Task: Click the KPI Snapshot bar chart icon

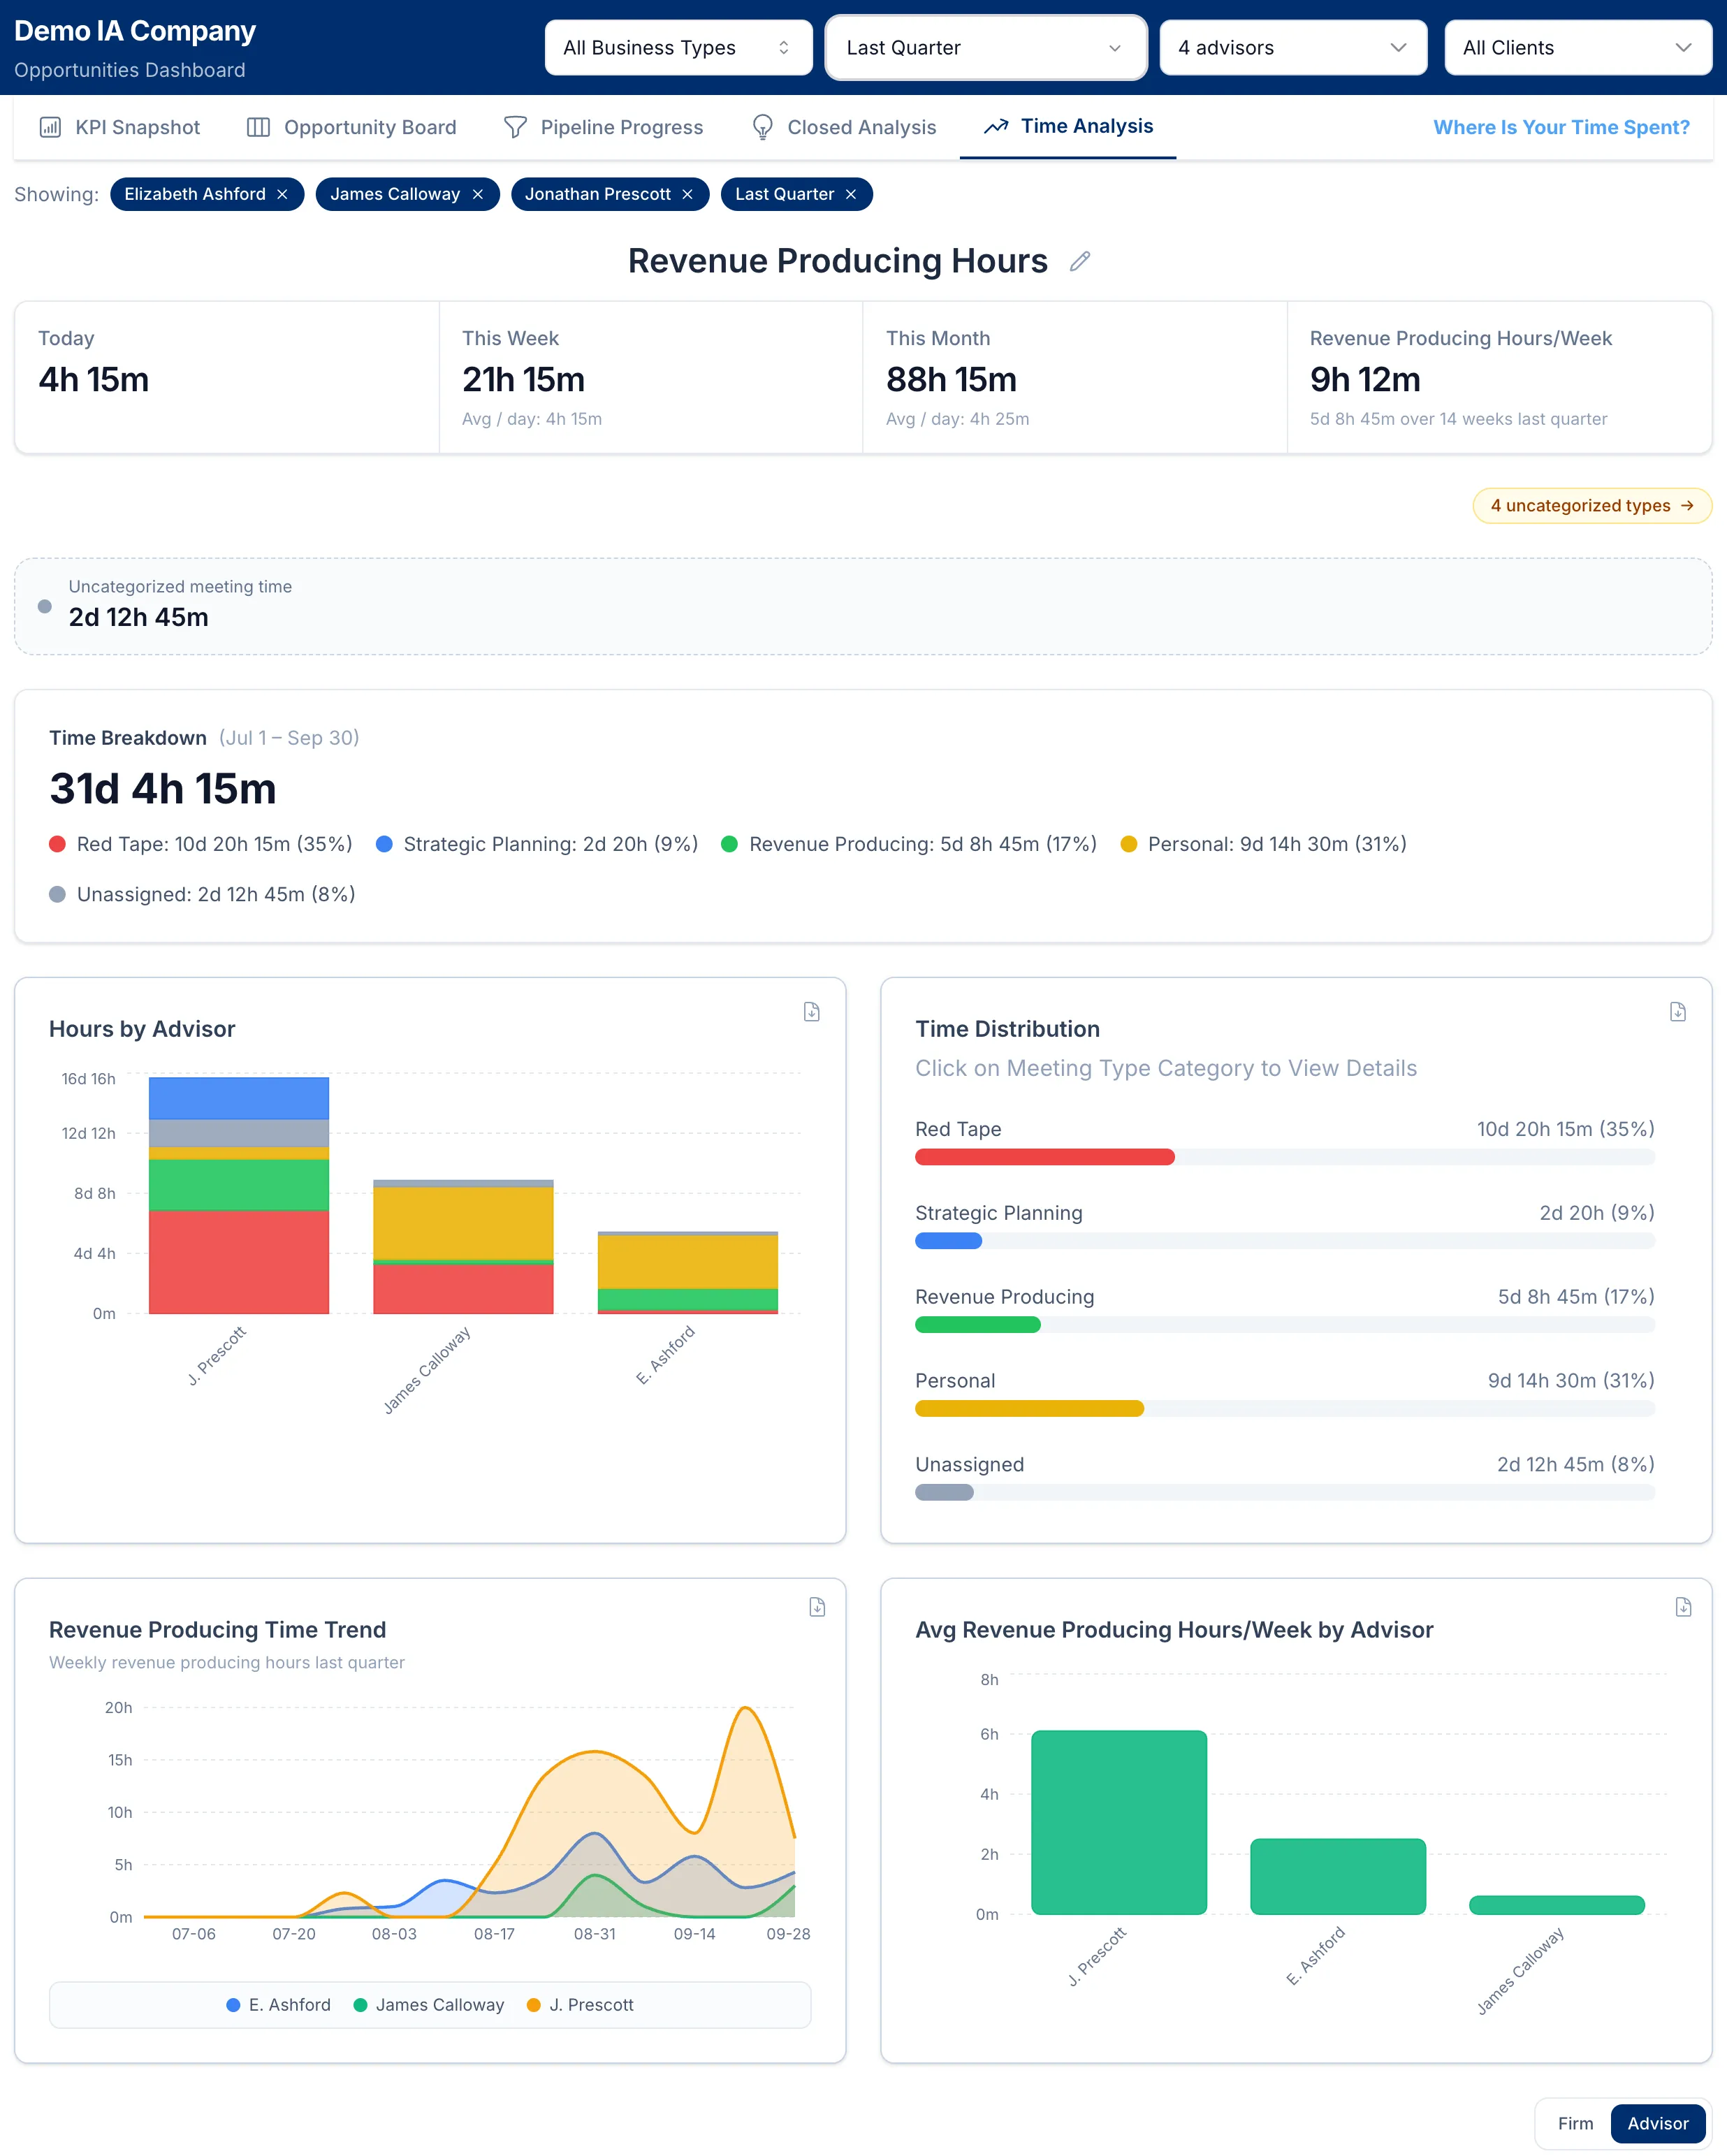Action: [50, 127]
